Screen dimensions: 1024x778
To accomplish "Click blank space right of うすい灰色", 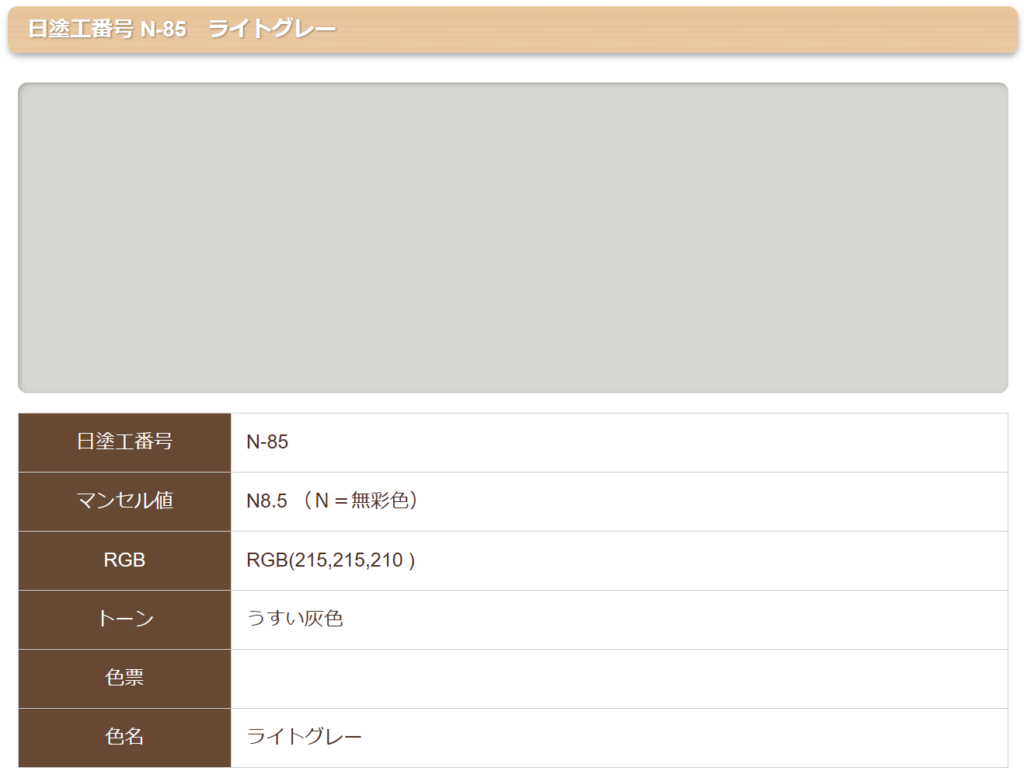I will click(x=680, y=619).
